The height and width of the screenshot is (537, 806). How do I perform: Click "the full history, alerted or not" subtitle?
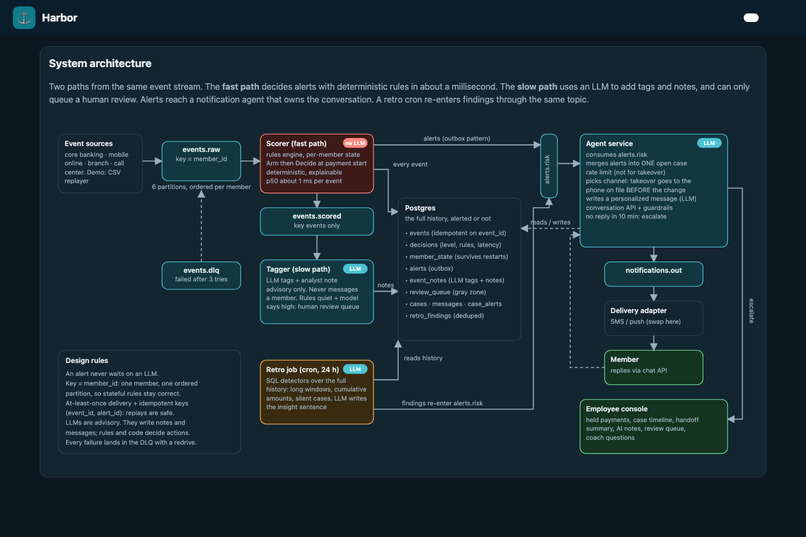(x=448, y=218)
